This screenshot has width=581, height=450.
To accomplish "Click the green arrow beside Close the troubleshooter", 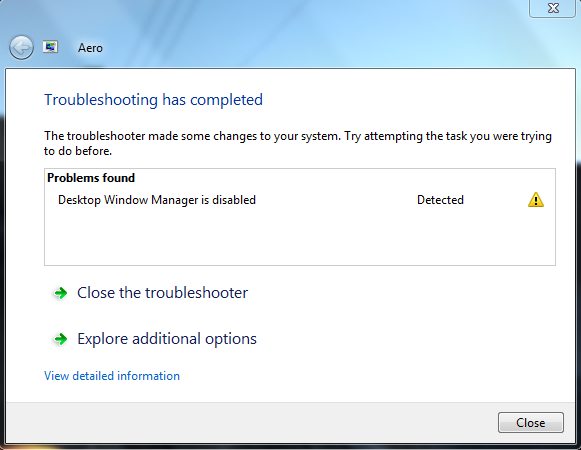I will 60,293.
